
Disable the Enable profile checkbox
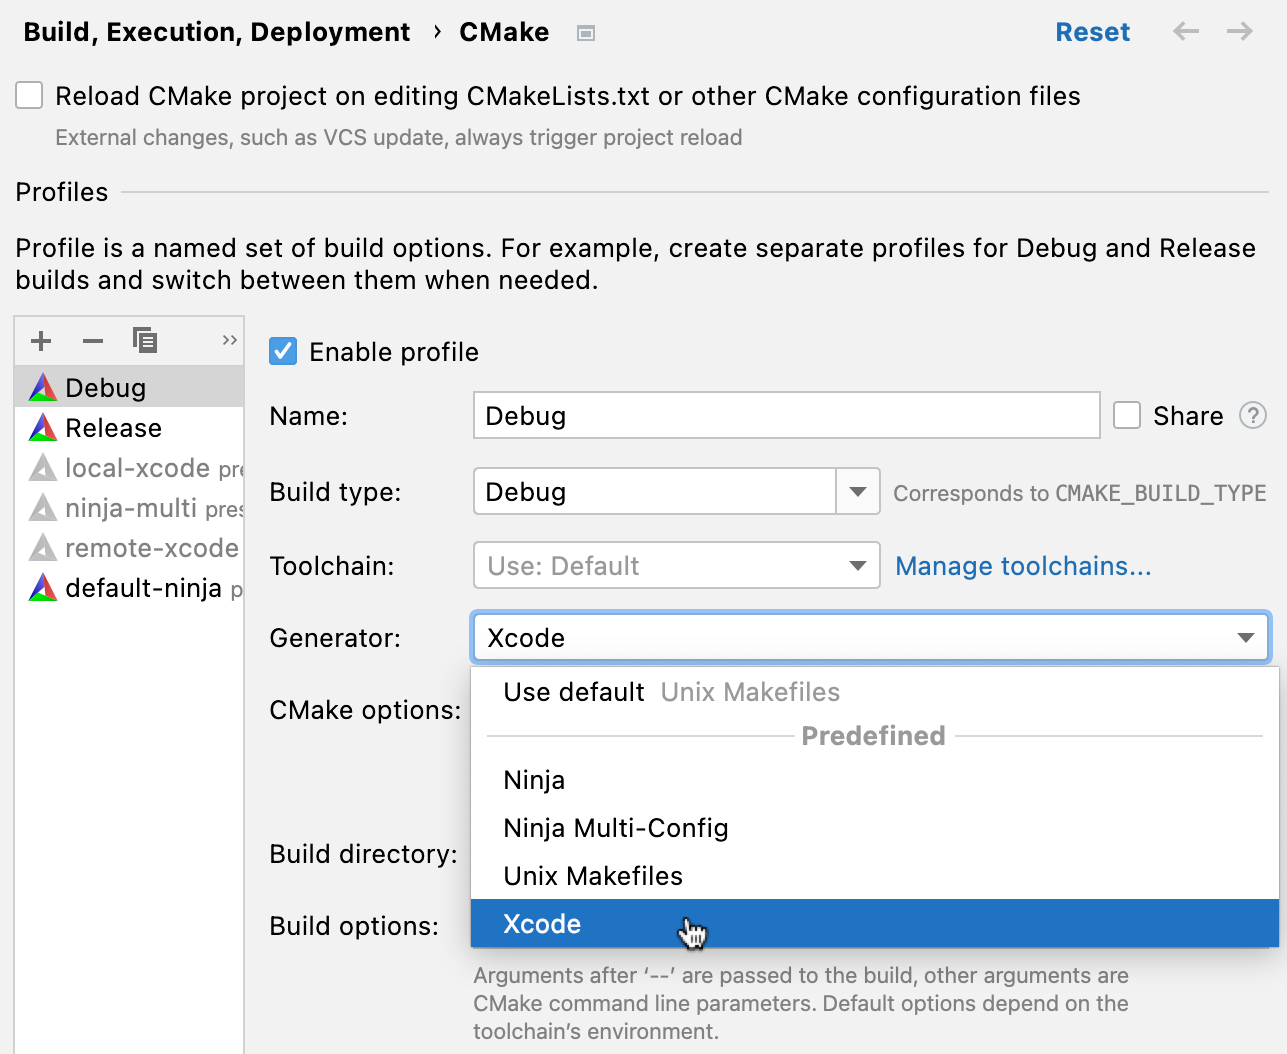click(x=283, y=351)
